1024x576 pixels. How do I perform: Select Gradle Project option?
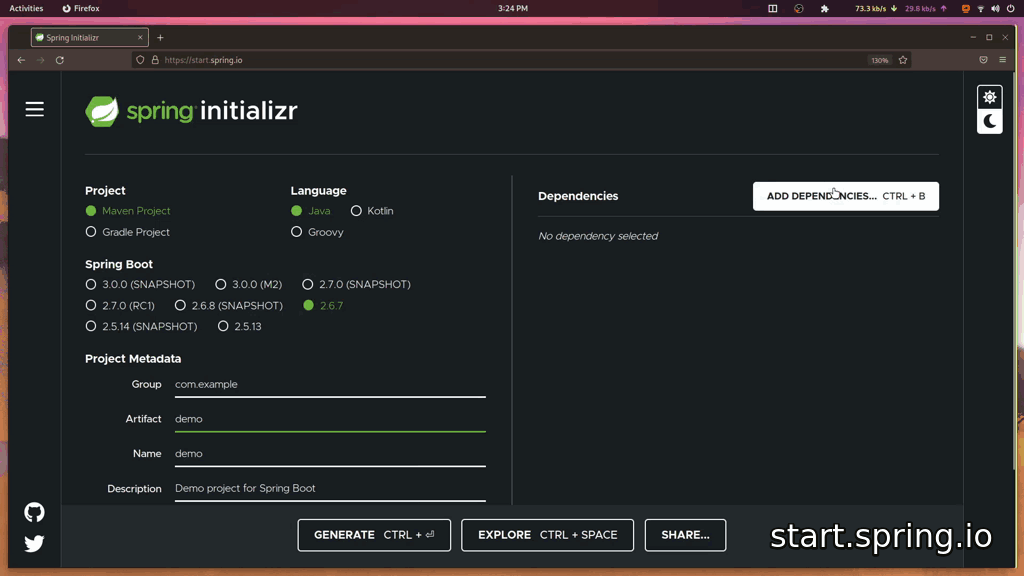91,232
